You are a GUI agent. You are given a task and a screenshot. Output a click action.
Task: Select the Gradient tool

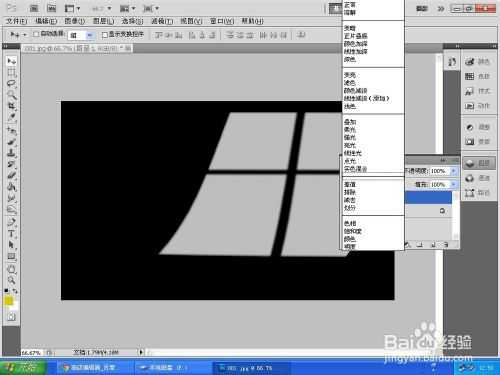point(11,187)
